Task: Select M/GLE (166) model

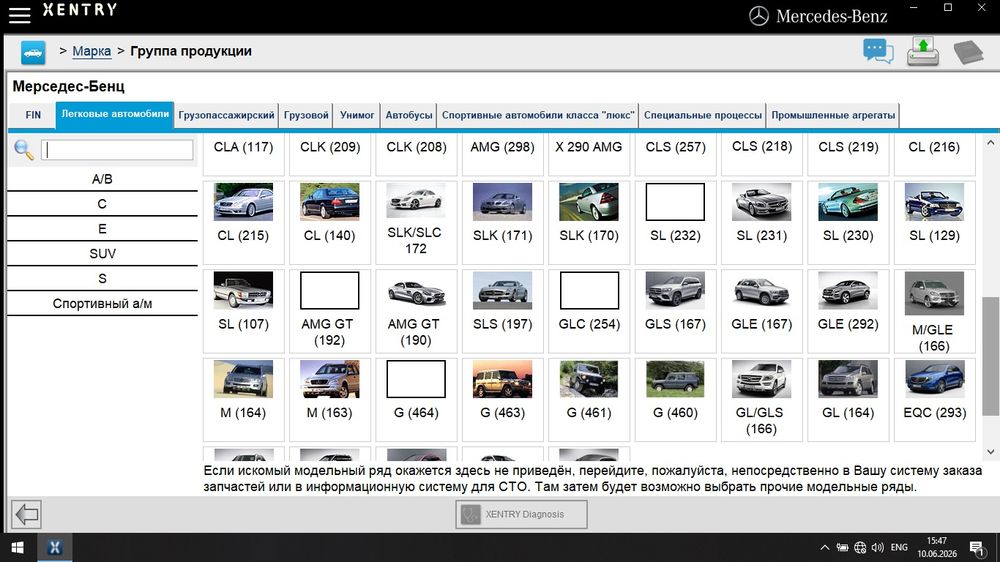Action: point(934,311)
